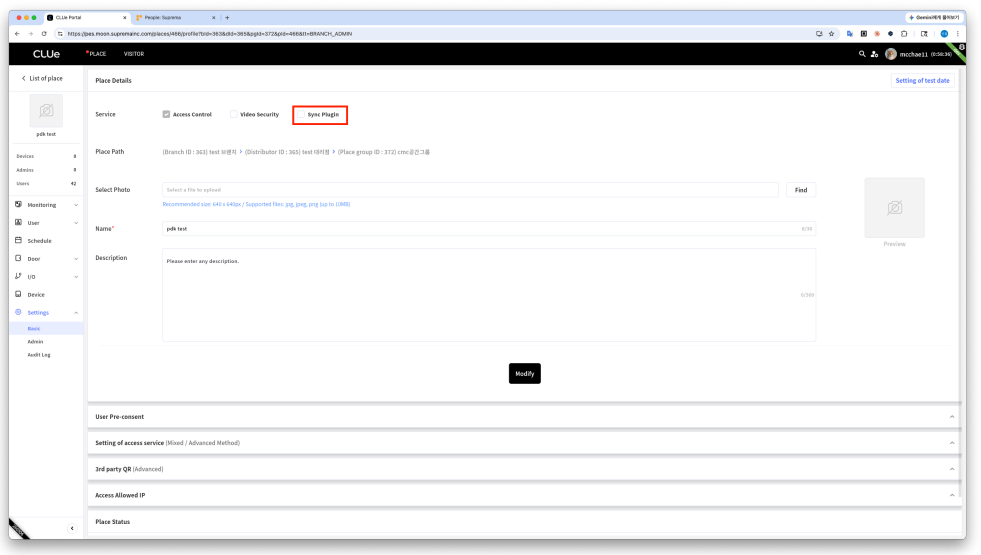The width and height of the screenshot is (981, 555).
Task: Click the Find button for photo
Action: (801, 190)
